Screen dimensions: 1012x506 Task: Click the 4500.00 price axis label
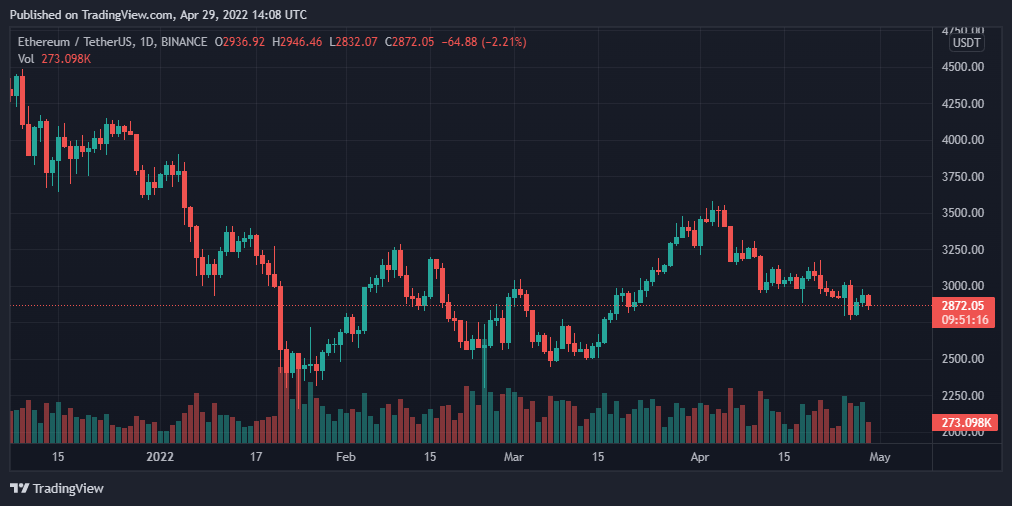962,67
